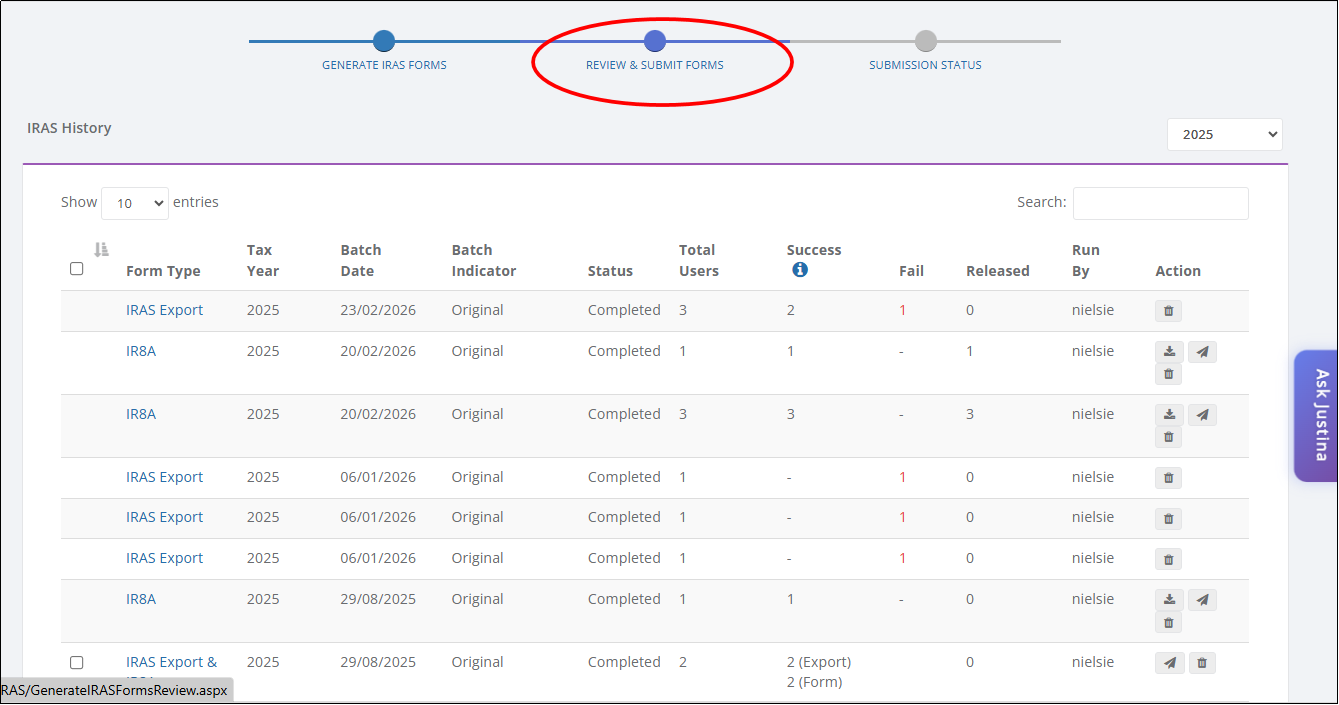1339x705 pixels.
Task: Click the '2 (Form)' success value
Action: coord(815,682)
